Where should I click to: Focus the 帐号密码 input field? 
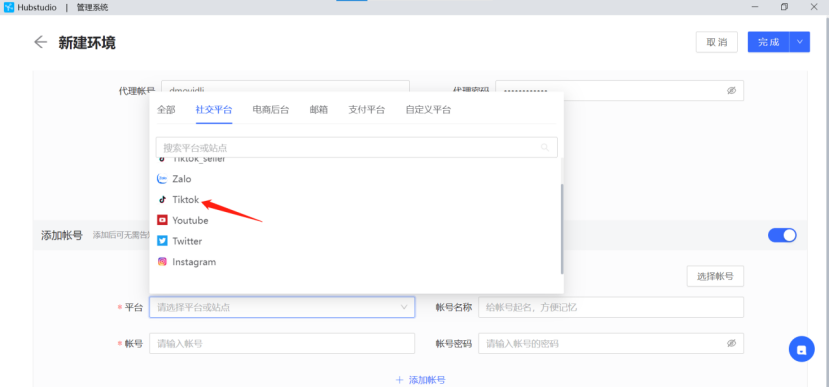tap(611, 344)
